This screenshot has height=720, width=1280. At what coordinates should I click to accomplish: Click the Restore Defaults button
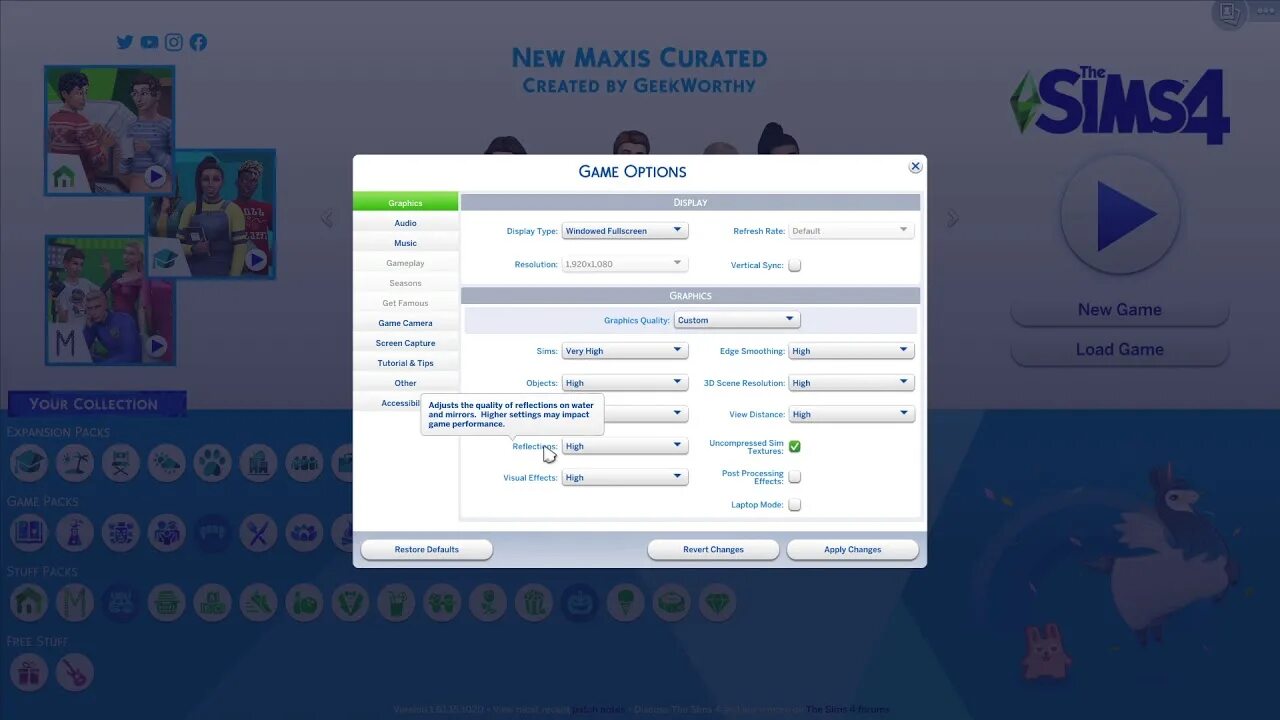click(427, 549)
